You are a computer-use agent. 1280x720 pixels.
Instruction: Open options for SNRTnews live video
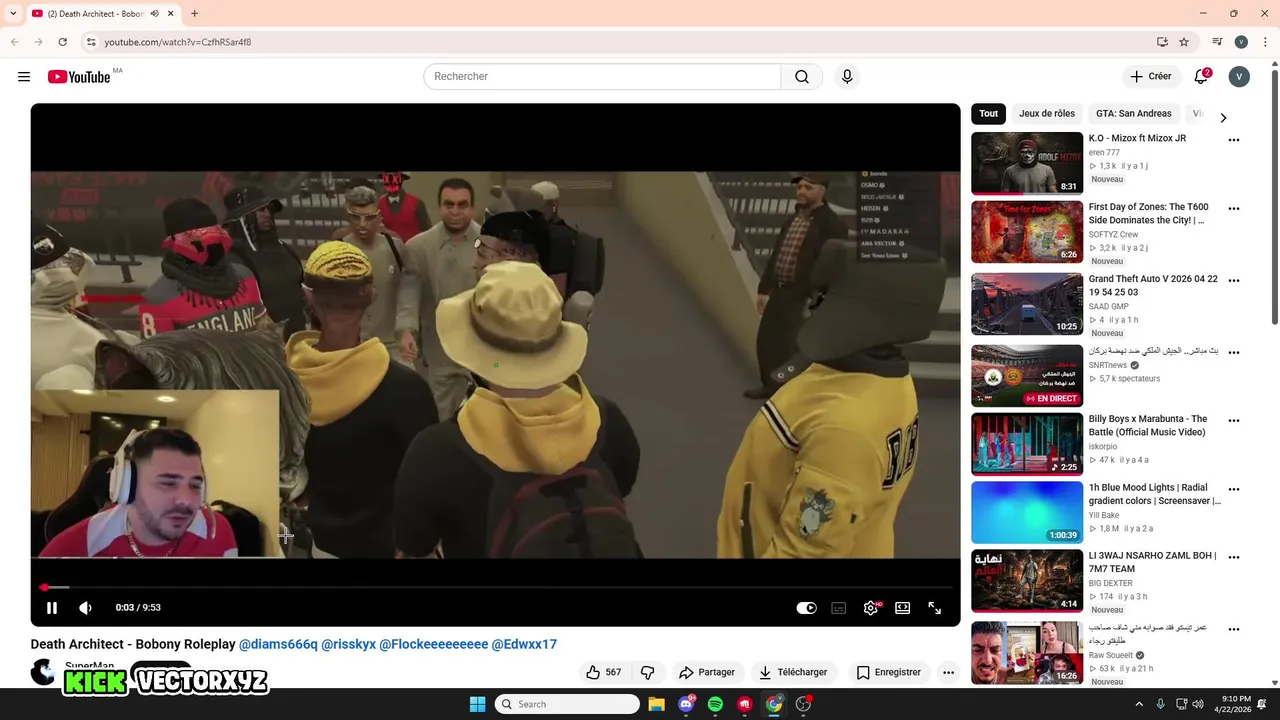(x=1234, y=352)
